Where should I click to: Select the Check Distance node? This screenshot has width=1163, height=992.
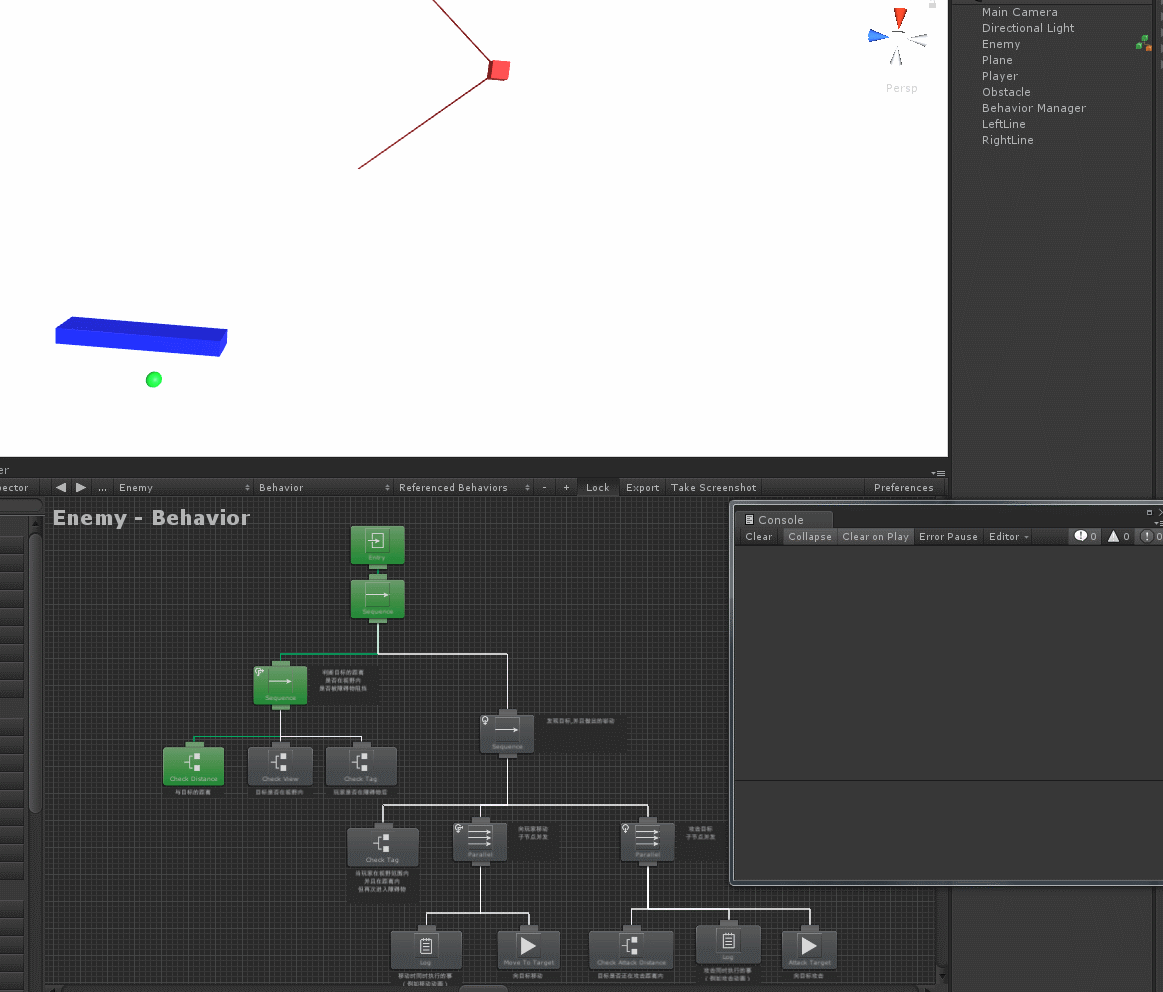pyautogui.click(x=194, y=766)
